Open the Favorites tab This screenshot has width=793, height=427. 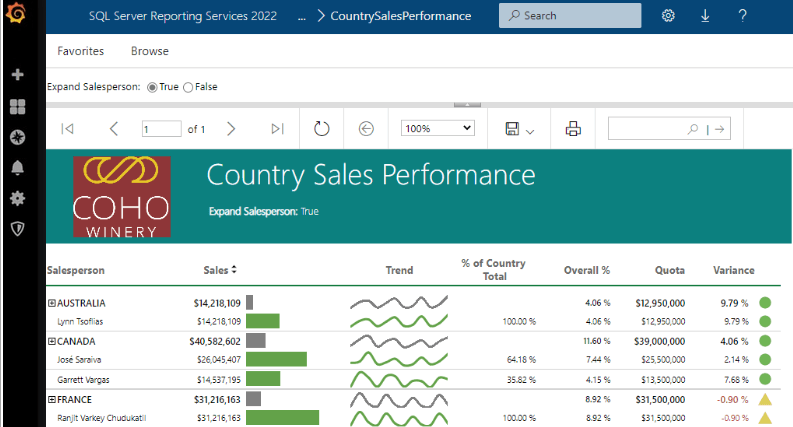pos(80,51)
